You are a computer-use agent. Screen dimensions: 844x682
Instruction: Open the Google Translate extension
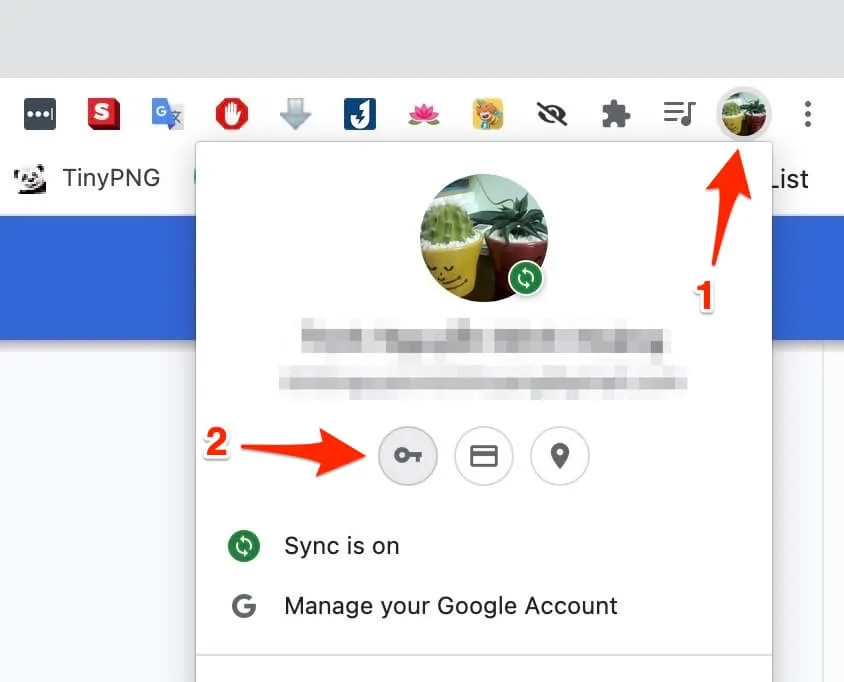(167, 113)
